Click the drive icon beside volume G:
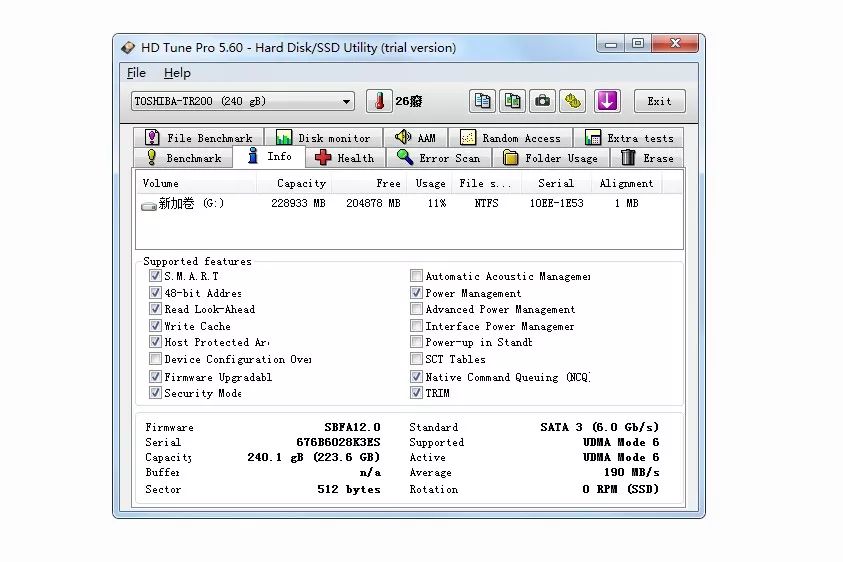843x562 pixels. (x=148, y=205)
